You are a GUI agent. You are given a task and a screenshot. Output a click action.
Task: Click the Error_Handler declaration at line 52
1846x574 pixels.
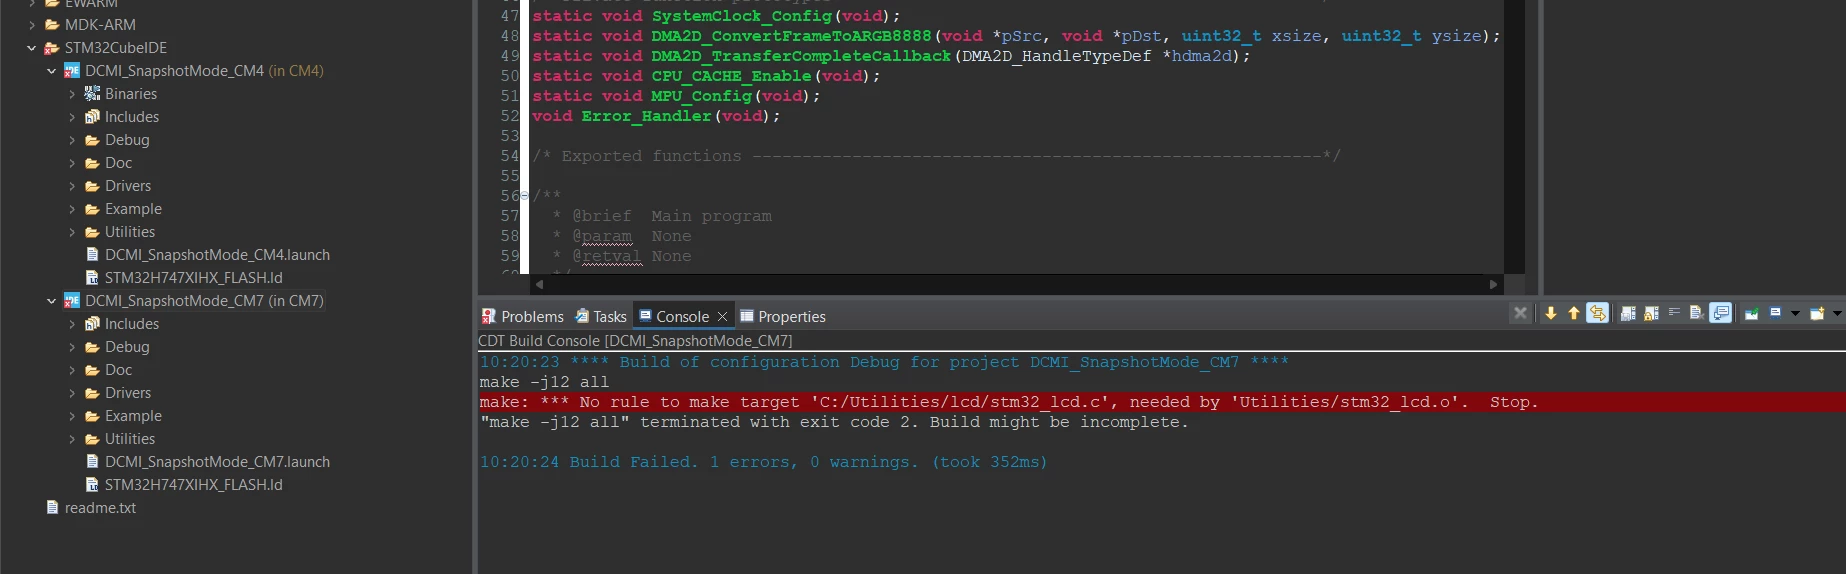[x=656, y=116]
